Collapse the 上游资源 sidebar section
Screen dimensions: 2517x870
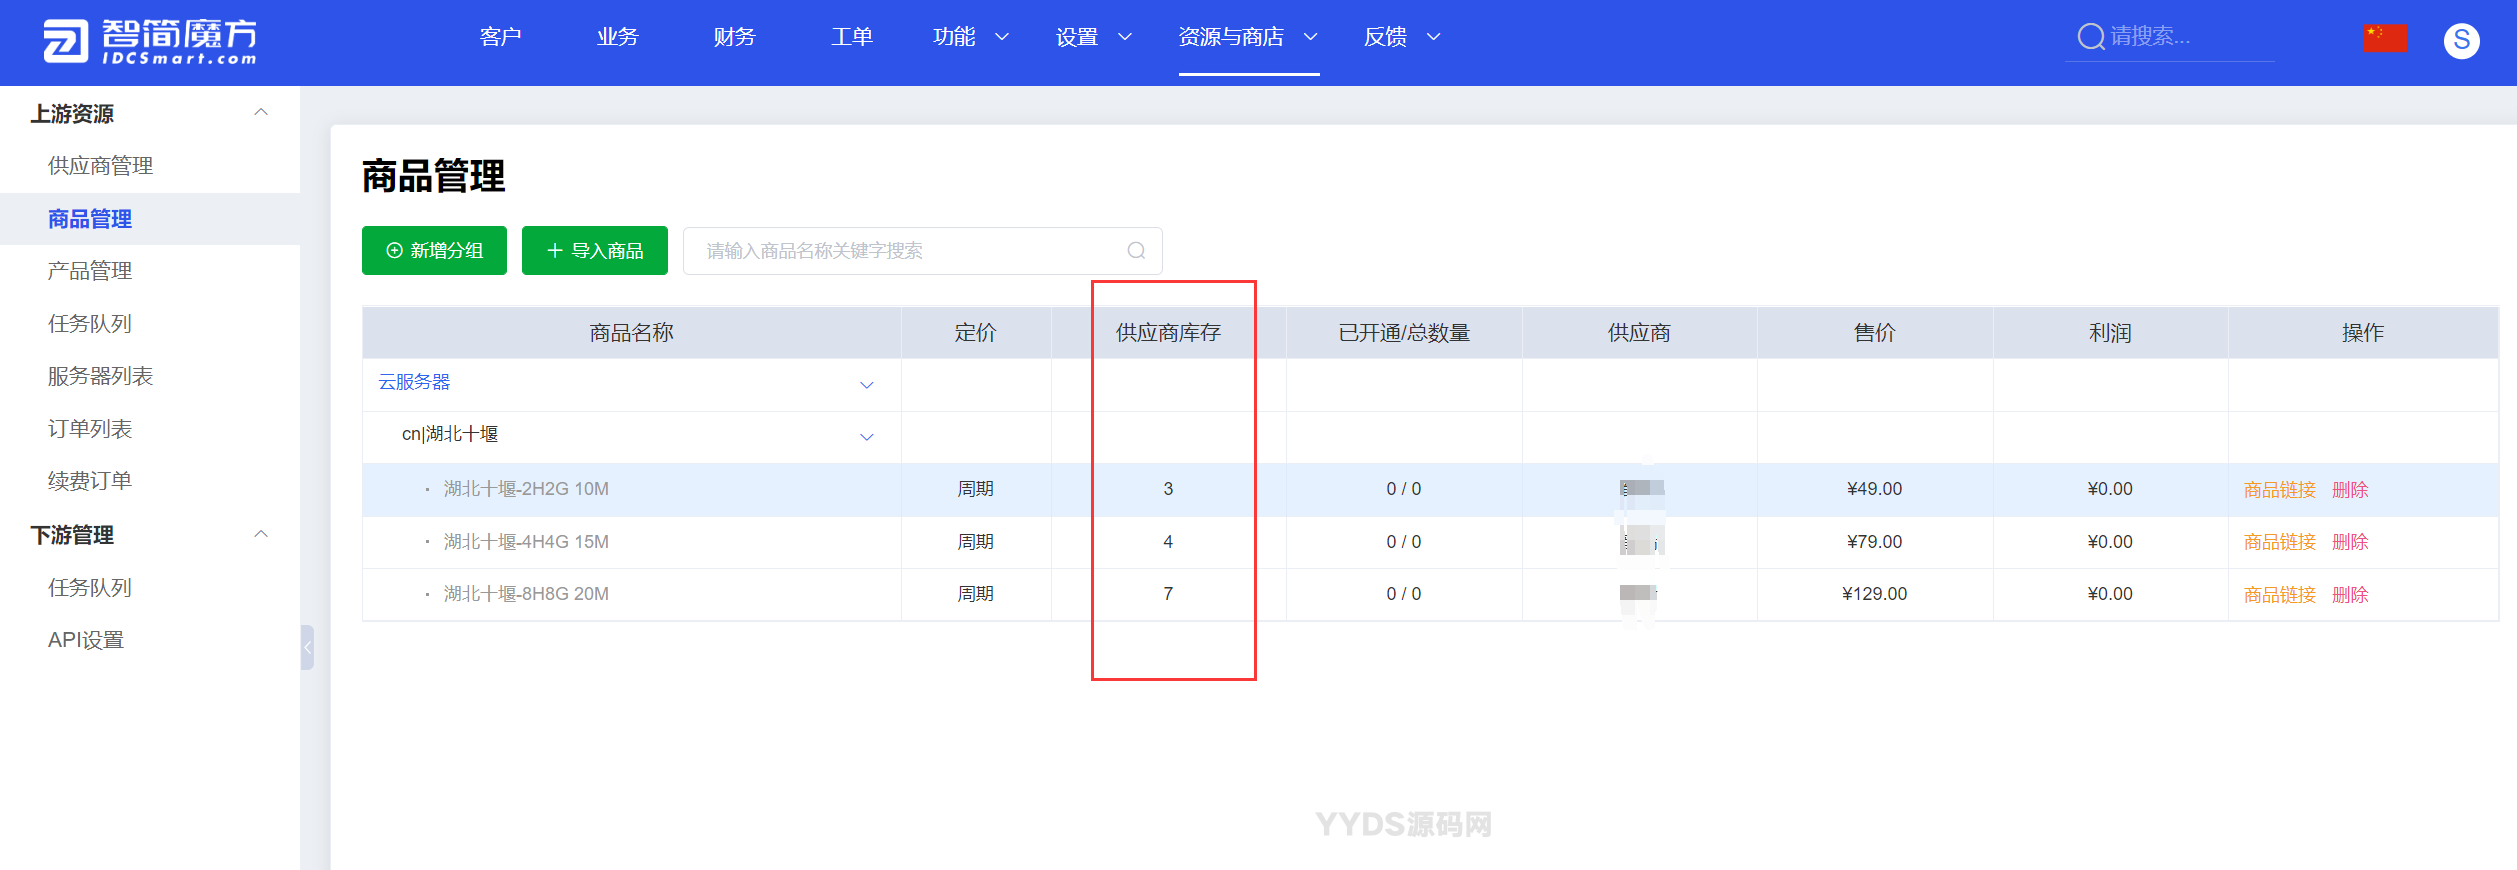click(261, 113)
